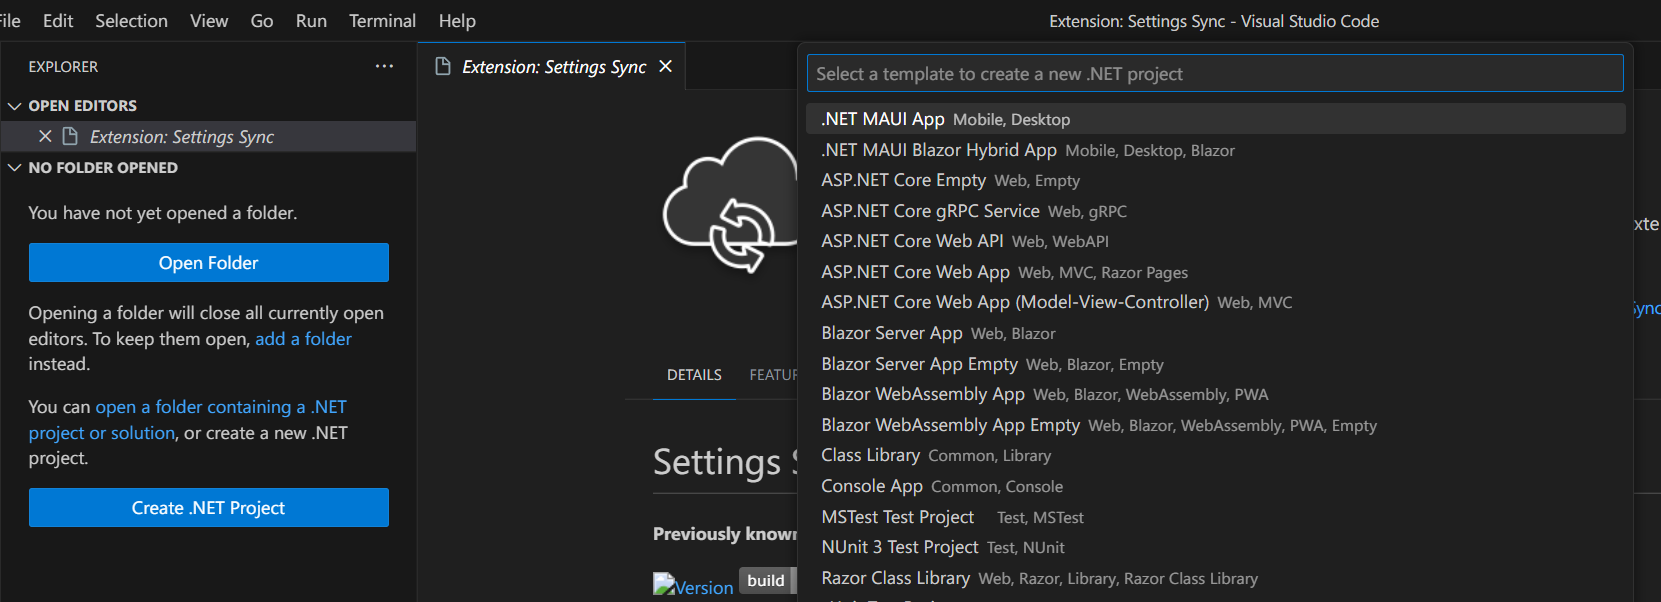1661x602 pixels.
Task: Pick the Blazor WebAssembly App template
Action: (1215, 394)
